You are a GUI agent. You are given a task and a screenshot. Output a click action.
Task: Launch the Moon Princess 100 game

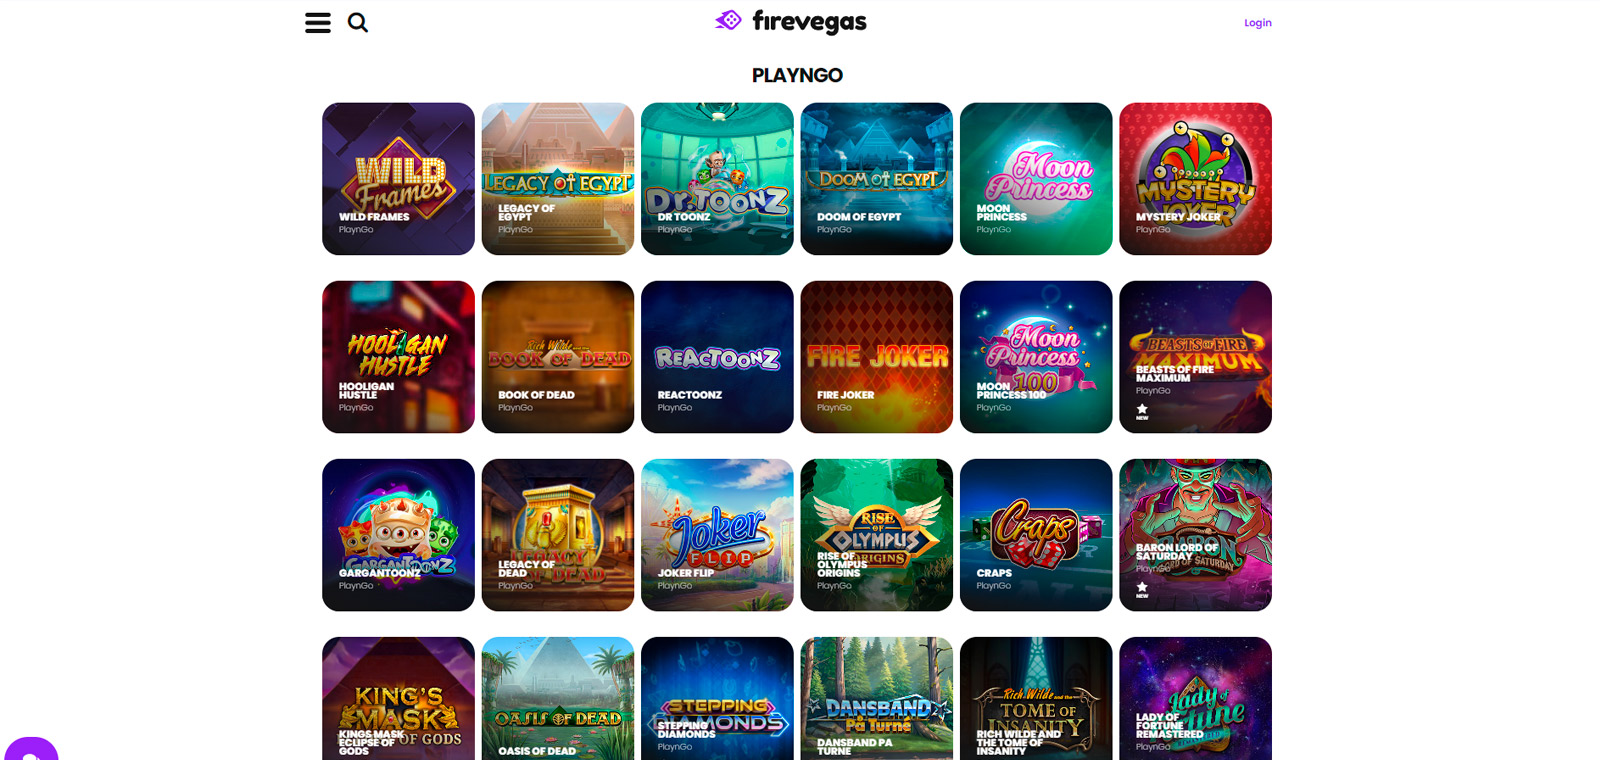(1036, 357)
